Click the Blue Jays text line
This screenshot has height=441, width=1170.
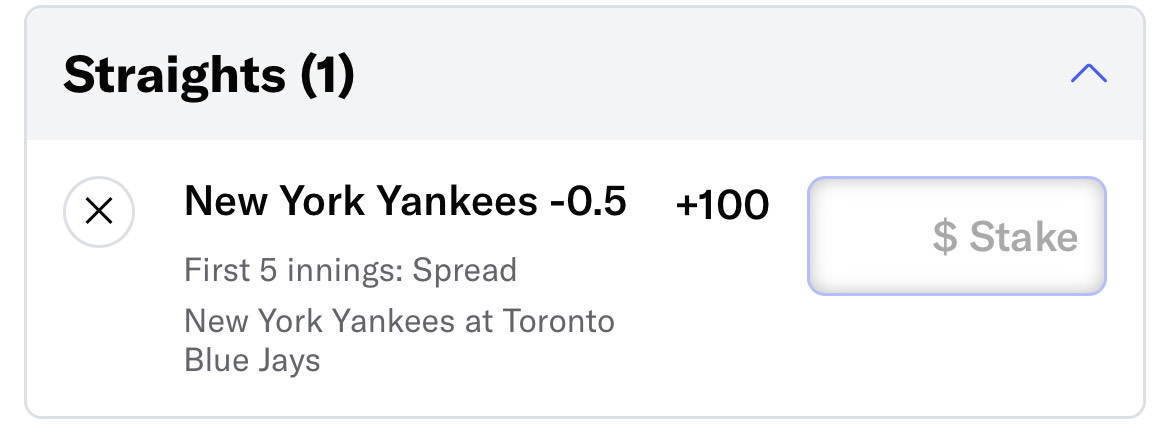(x=252, y=360)
